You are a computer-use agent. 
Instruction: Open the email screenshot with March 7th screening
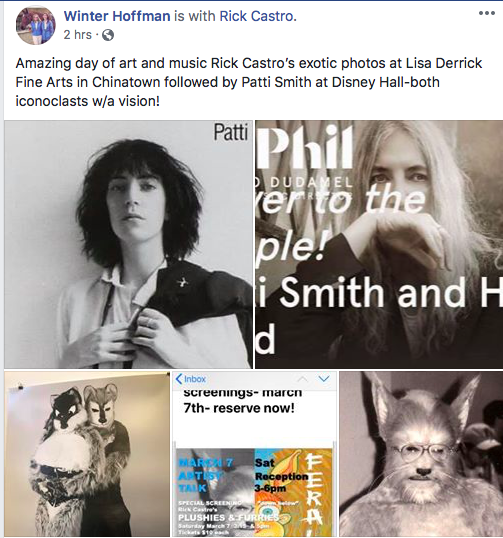254,454
